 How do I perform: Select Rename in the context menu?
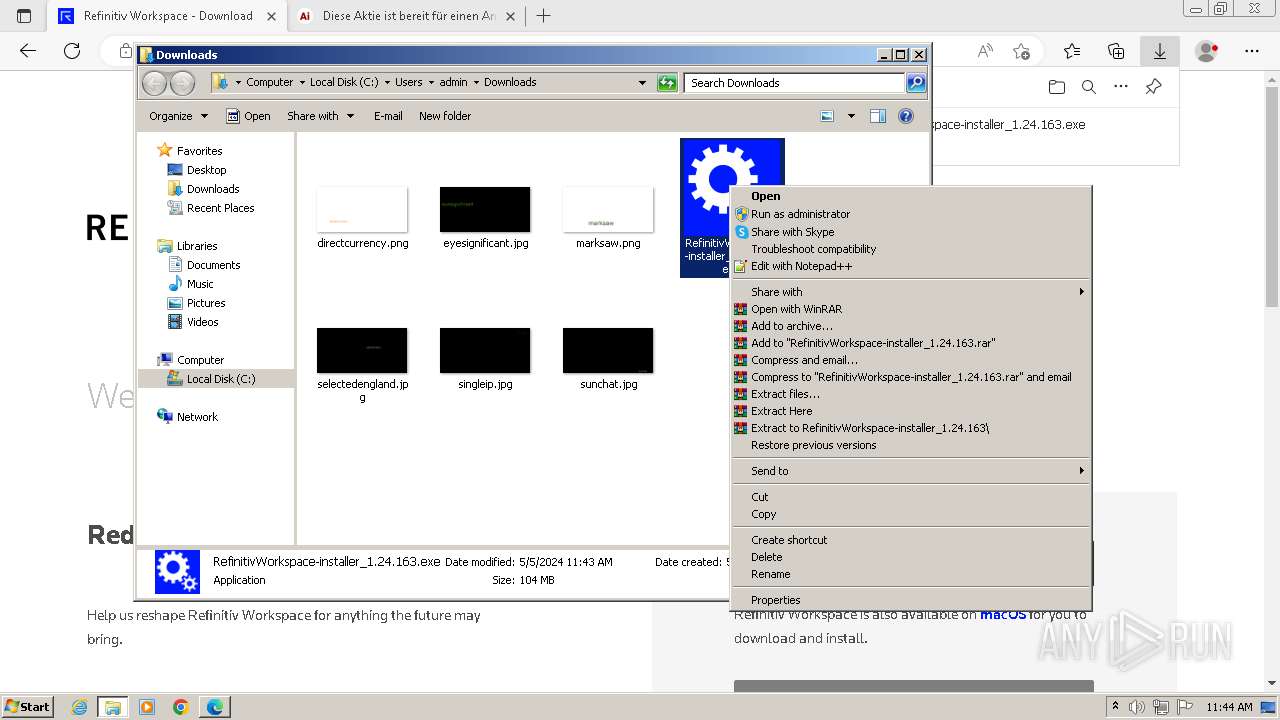point(911,574)
